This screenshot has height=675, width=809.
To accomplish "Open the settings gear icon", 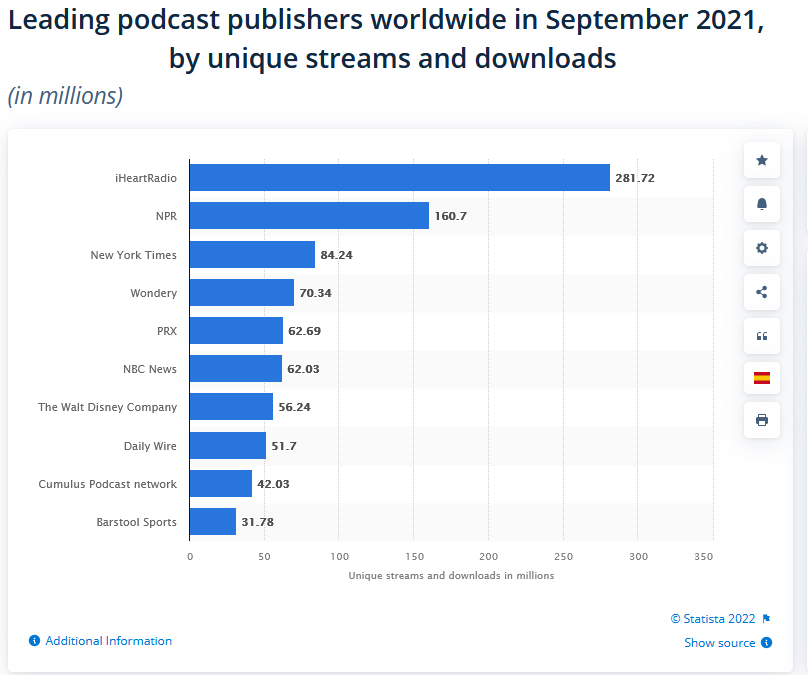I will pyautogui.click(x=761, y=248).
